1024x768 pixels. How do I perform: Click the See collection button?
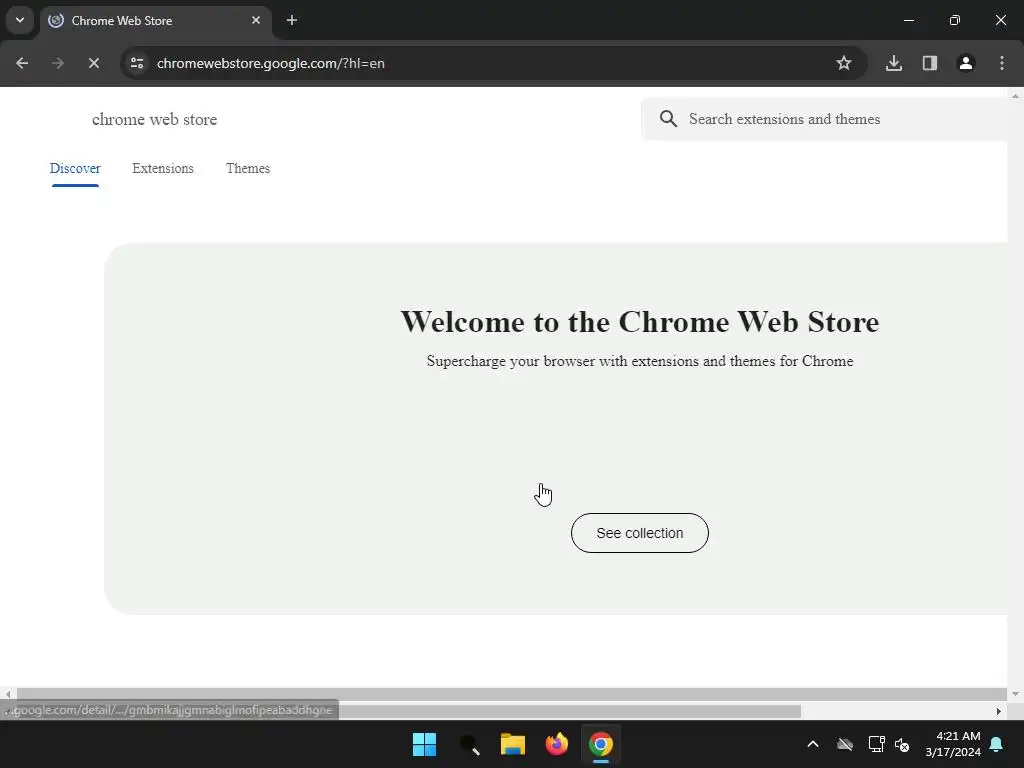pos(639,533)
